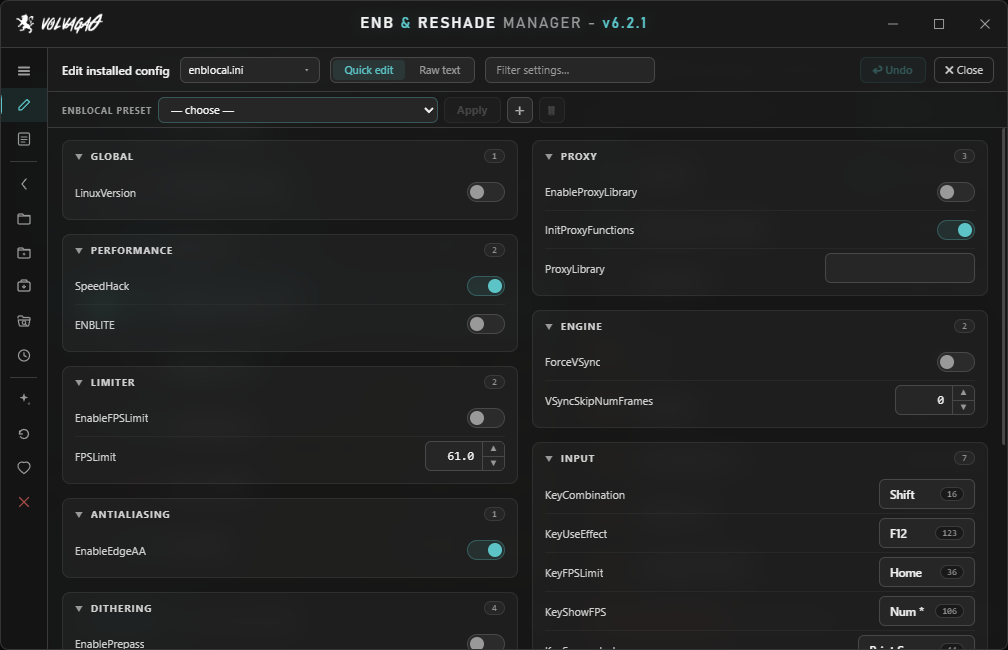Turn off EnableEdgeAA toggle
The width and height of the screenshot is (1008, 650).
tap(485, 550)
